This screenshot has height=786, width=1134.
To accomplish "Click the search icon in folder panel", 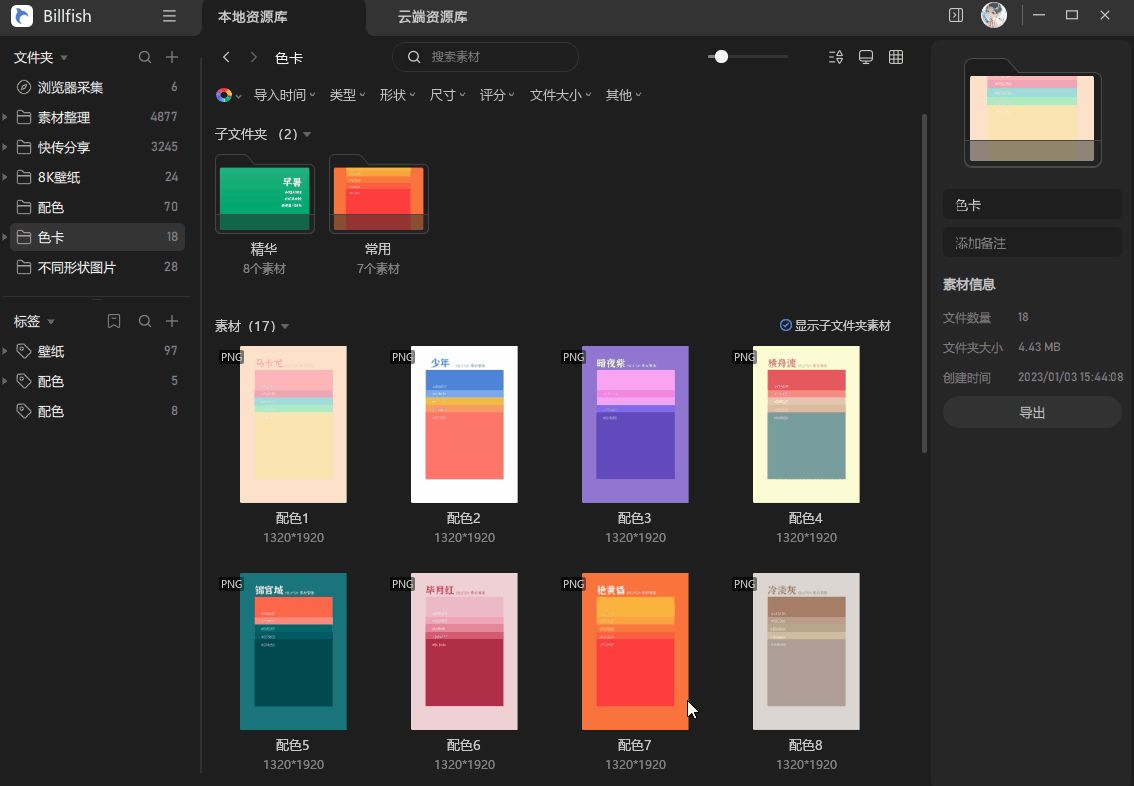I will point(144,57).
